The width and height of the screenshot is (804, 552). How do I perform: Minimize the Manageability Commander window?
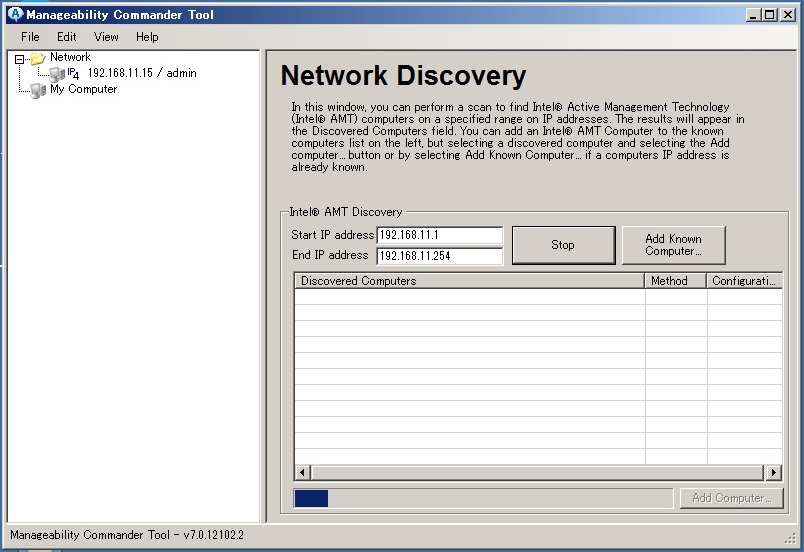tap(753, 15)
